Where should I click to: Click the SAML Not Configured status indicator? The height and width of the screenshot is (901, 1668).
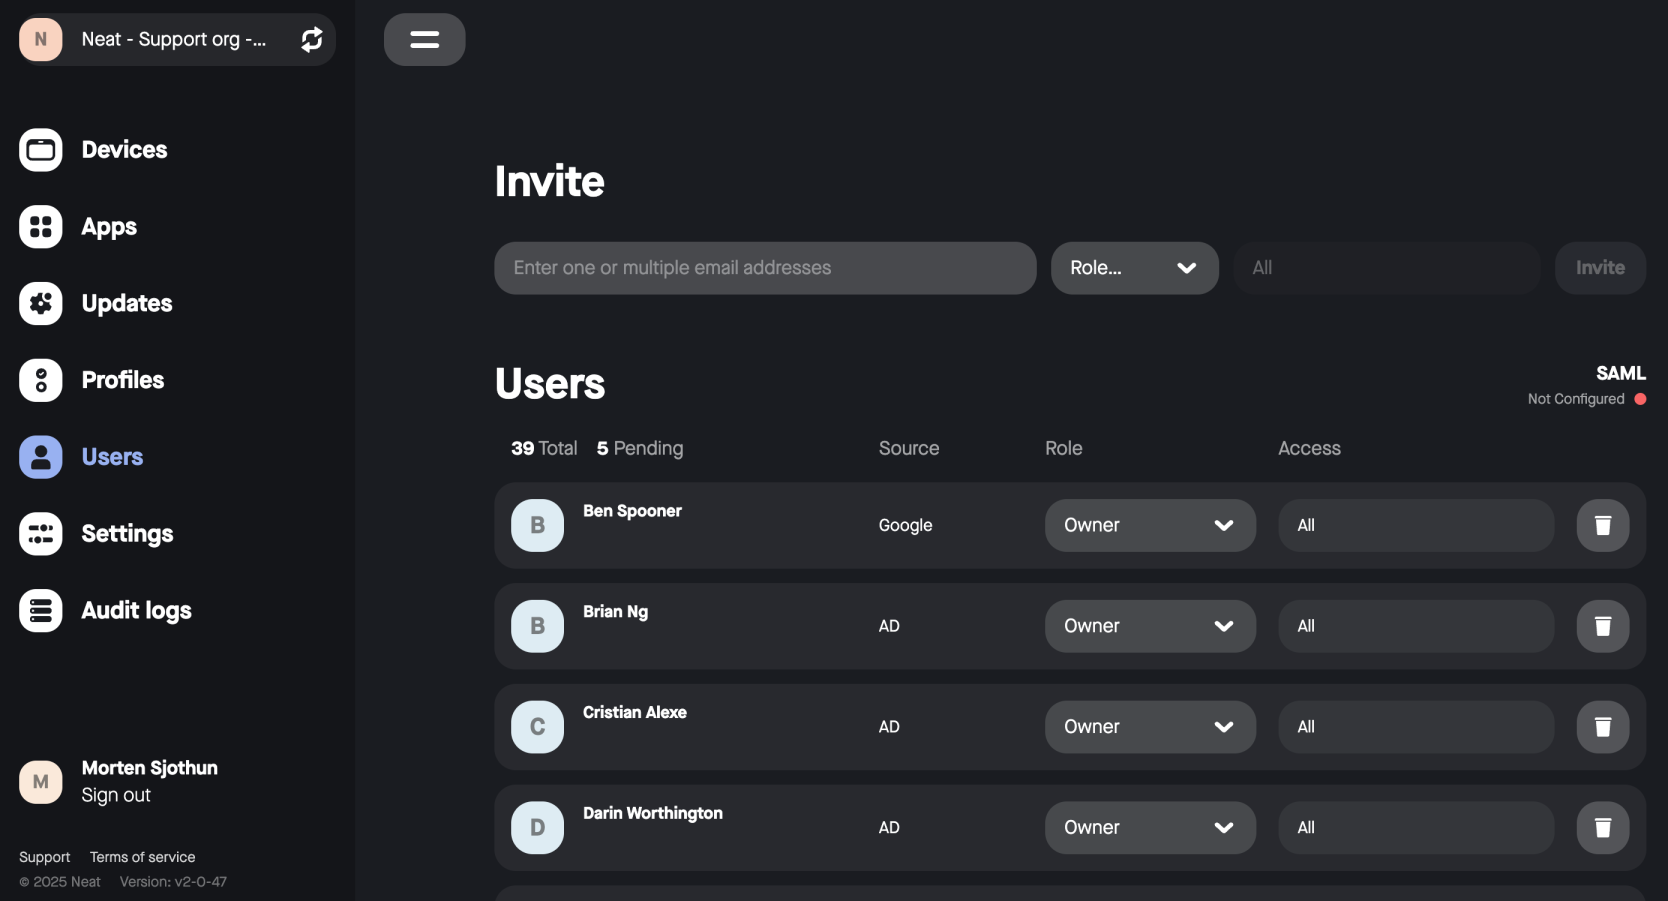1639,399
